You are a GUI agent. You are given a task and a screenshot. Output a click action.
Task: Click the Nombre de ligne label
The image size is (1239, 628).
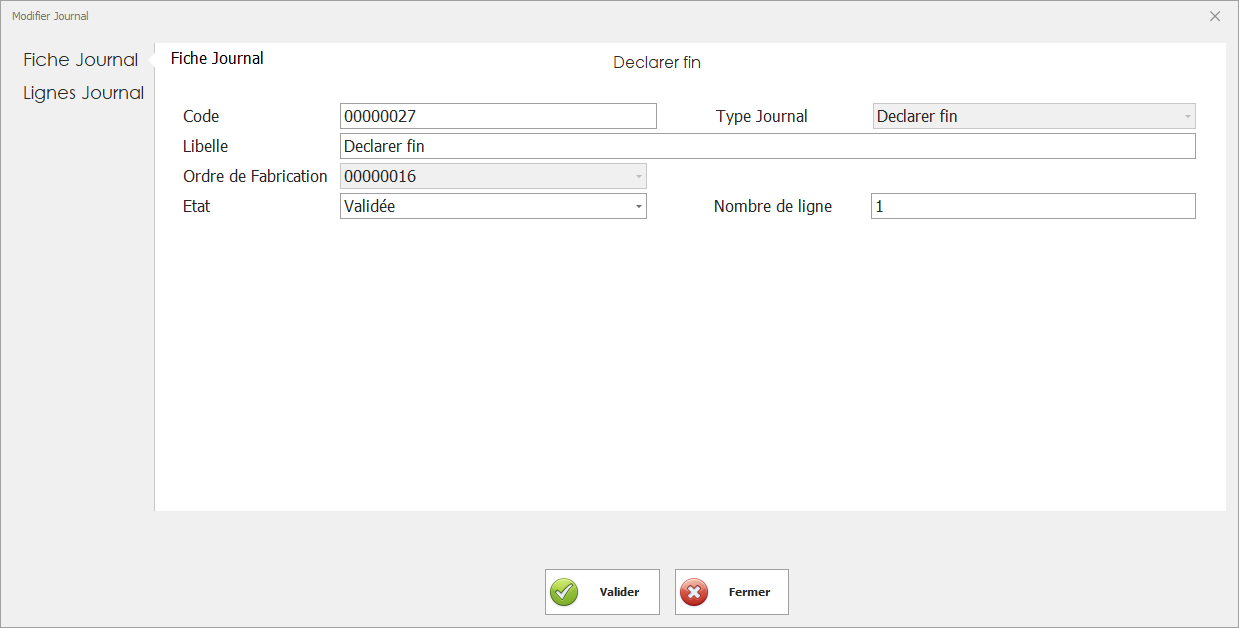click(x=772, y=206)
